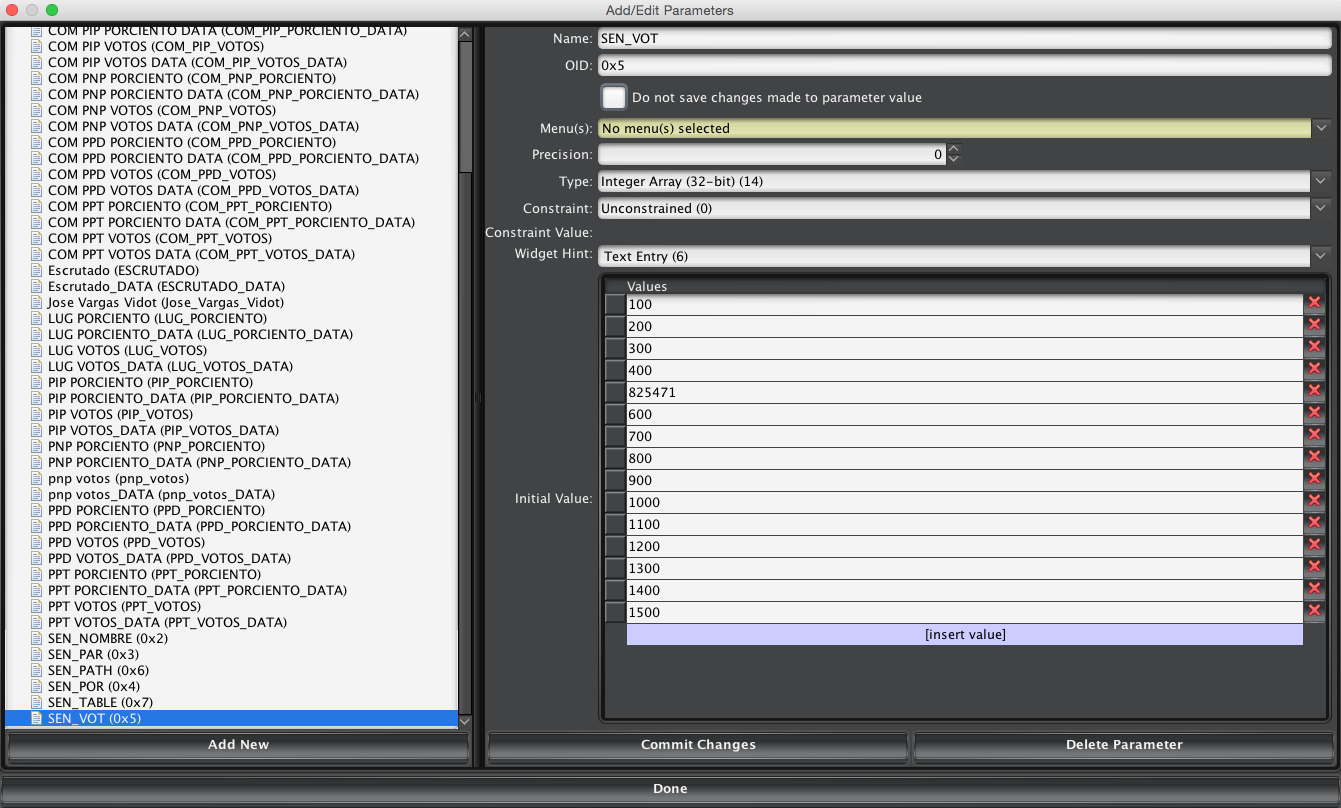Click the Commit Changes button
The image size is (1341, 808).
(697, 745)
